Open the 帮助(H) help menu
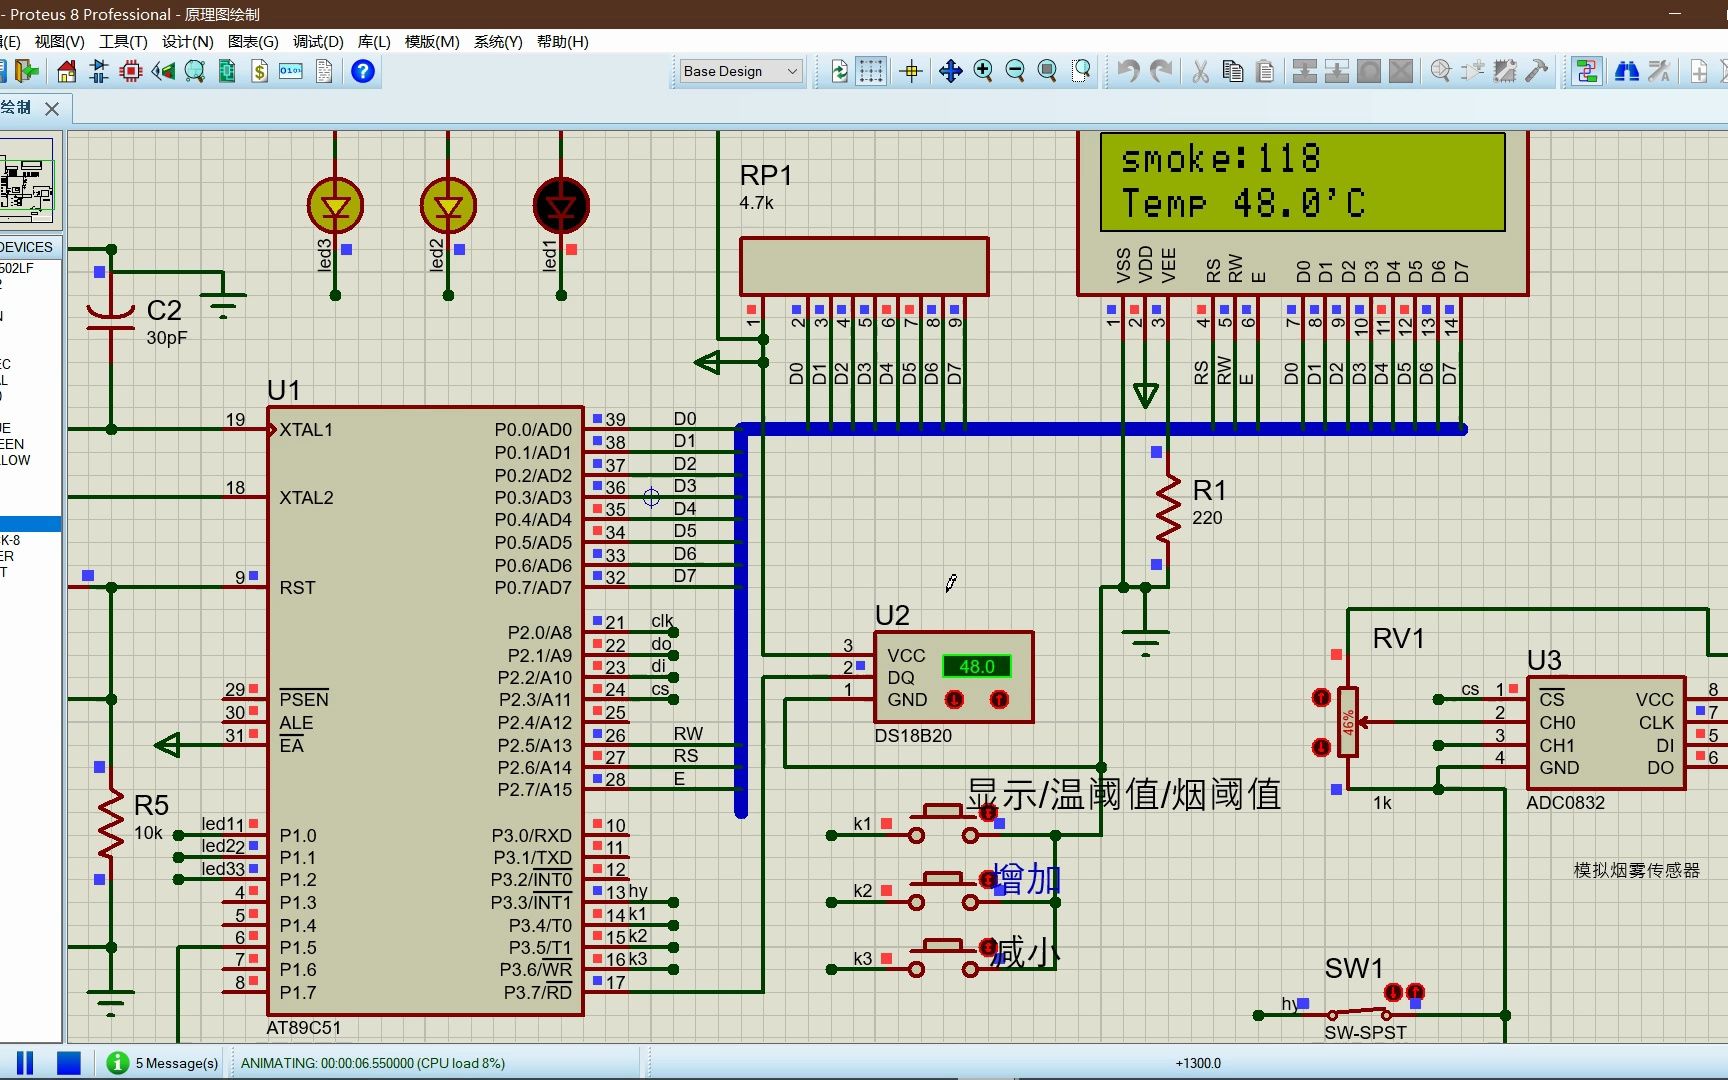Image resolution: width=1728 pixels, height=1080 pixels. coord(562,41)
